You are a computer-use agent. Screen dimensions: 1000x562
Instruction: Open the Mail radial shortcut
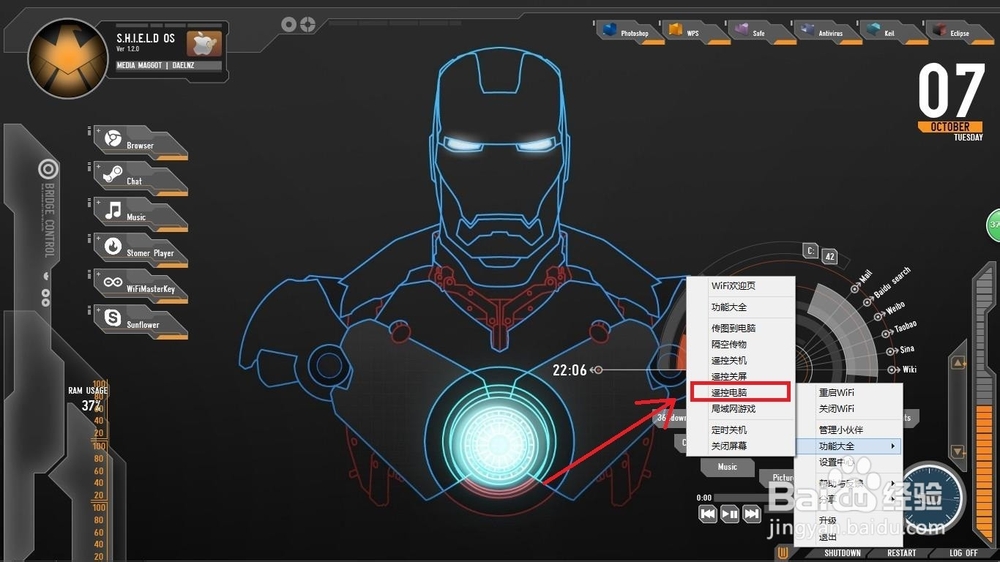pos(862,282)
